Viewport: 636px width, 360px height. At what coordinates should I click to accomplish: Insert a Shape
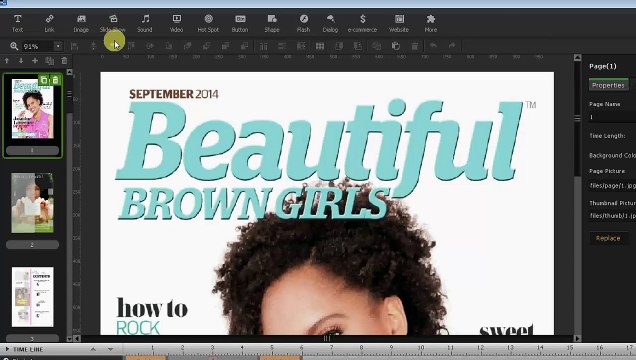coord(272,24)
